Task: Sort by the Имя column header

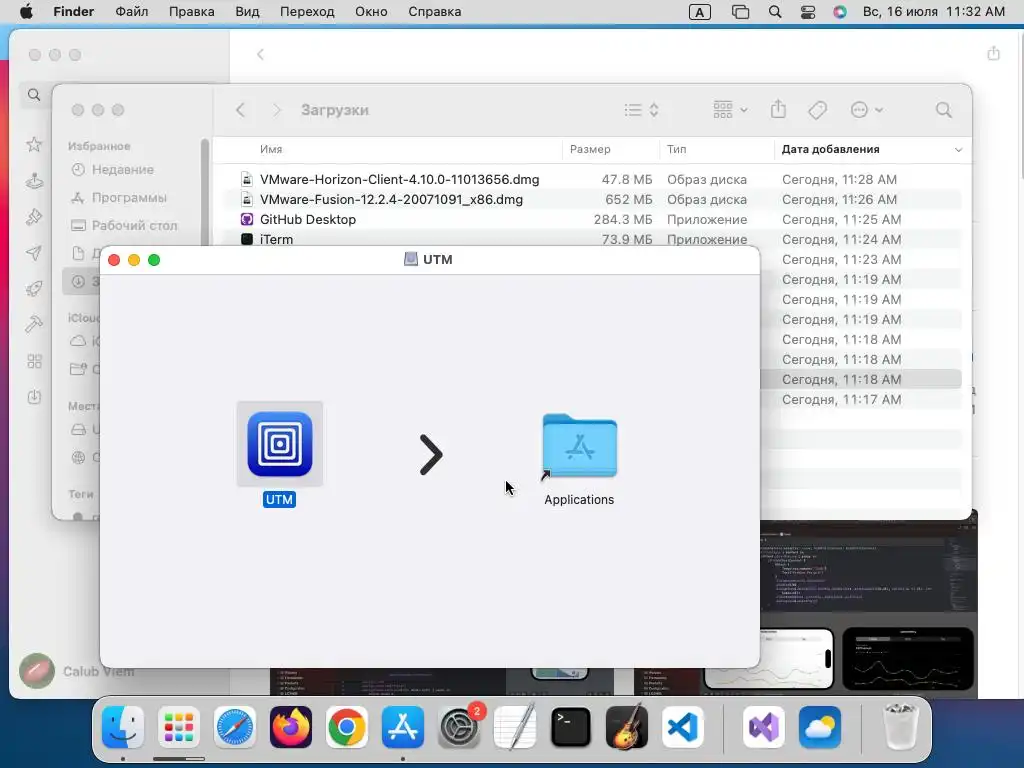Action: [x=271, y=149]
